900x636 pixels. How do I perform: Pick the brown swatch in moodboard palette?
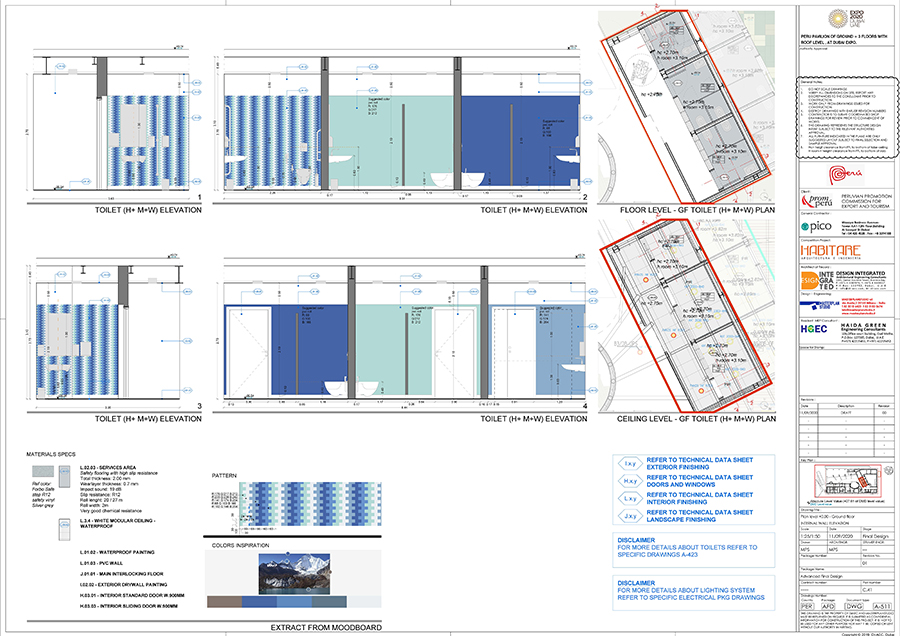(224, 602)
